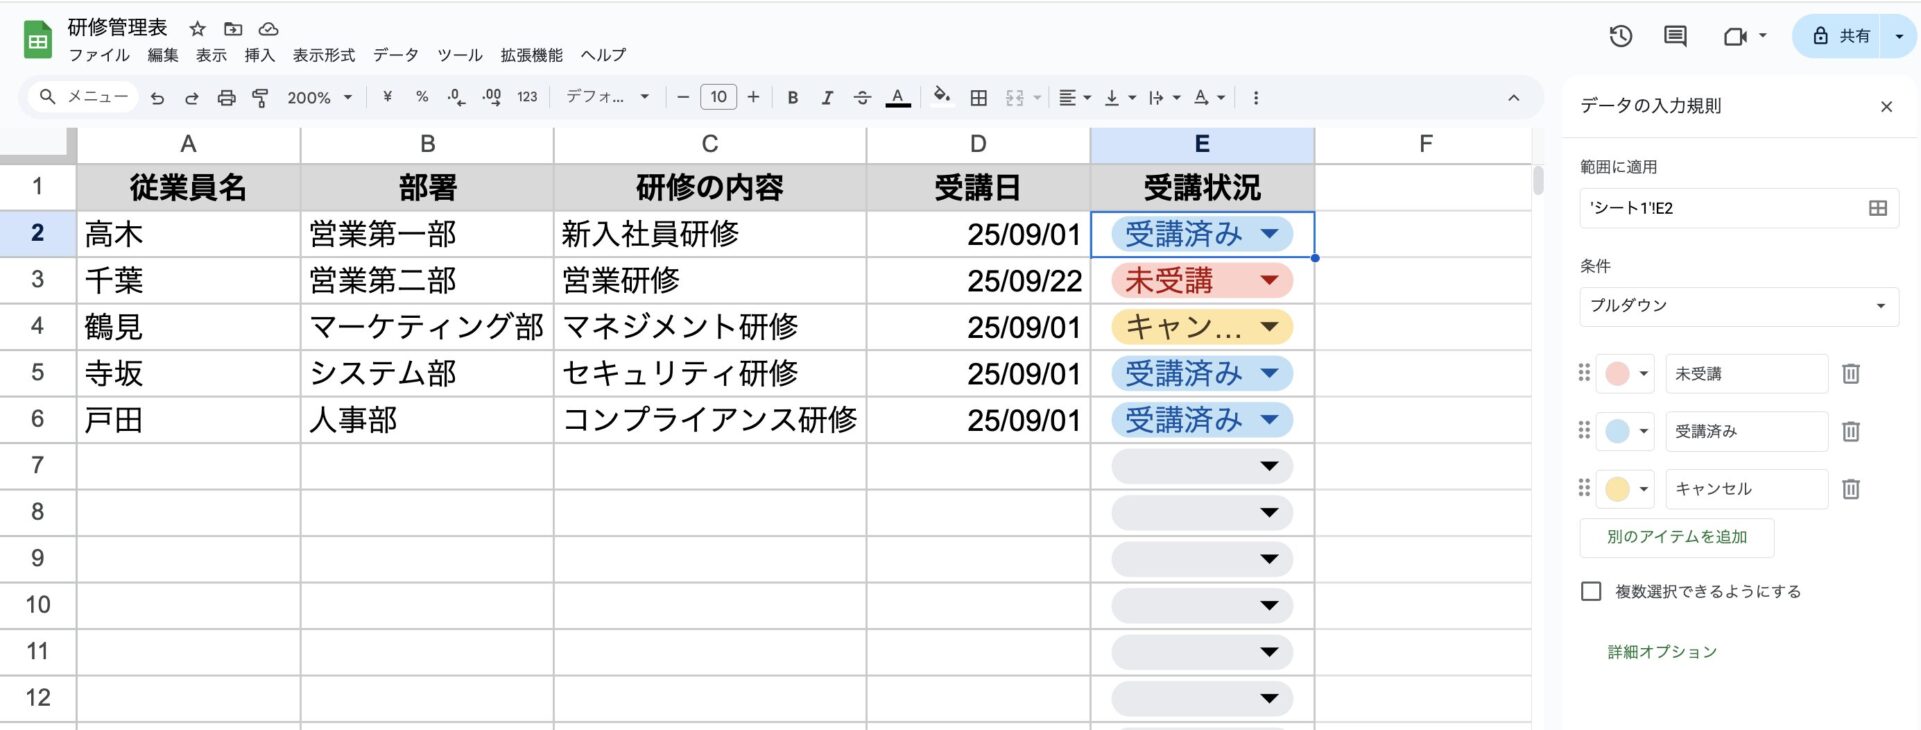Open the 200% zoom dropdown
This screenshot has height=730, width=1921.
[319, 98]
